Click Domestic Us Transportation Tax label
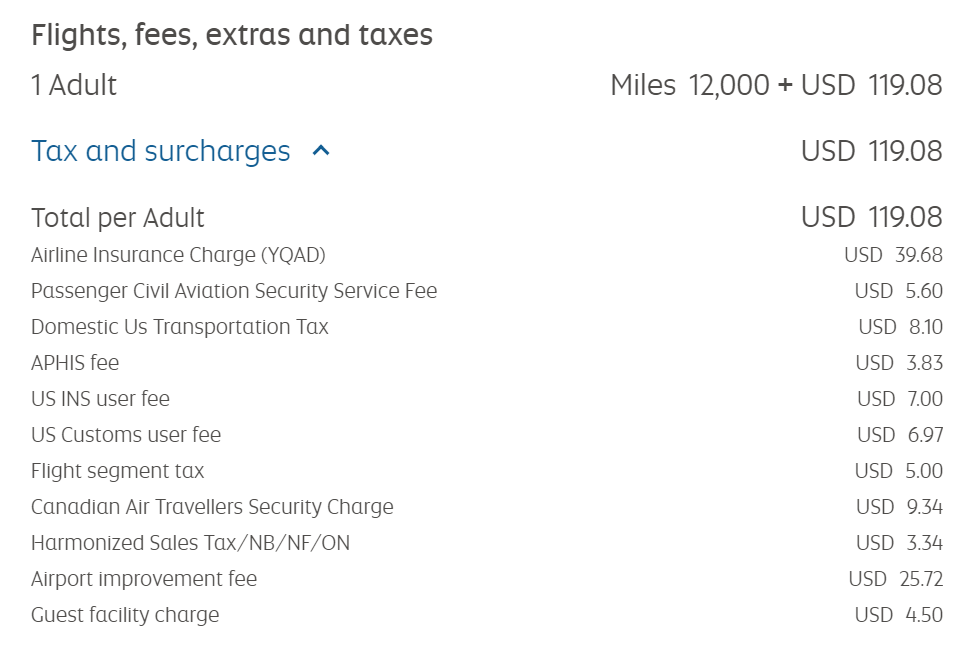The image size is (976, 659). [180, 327]
